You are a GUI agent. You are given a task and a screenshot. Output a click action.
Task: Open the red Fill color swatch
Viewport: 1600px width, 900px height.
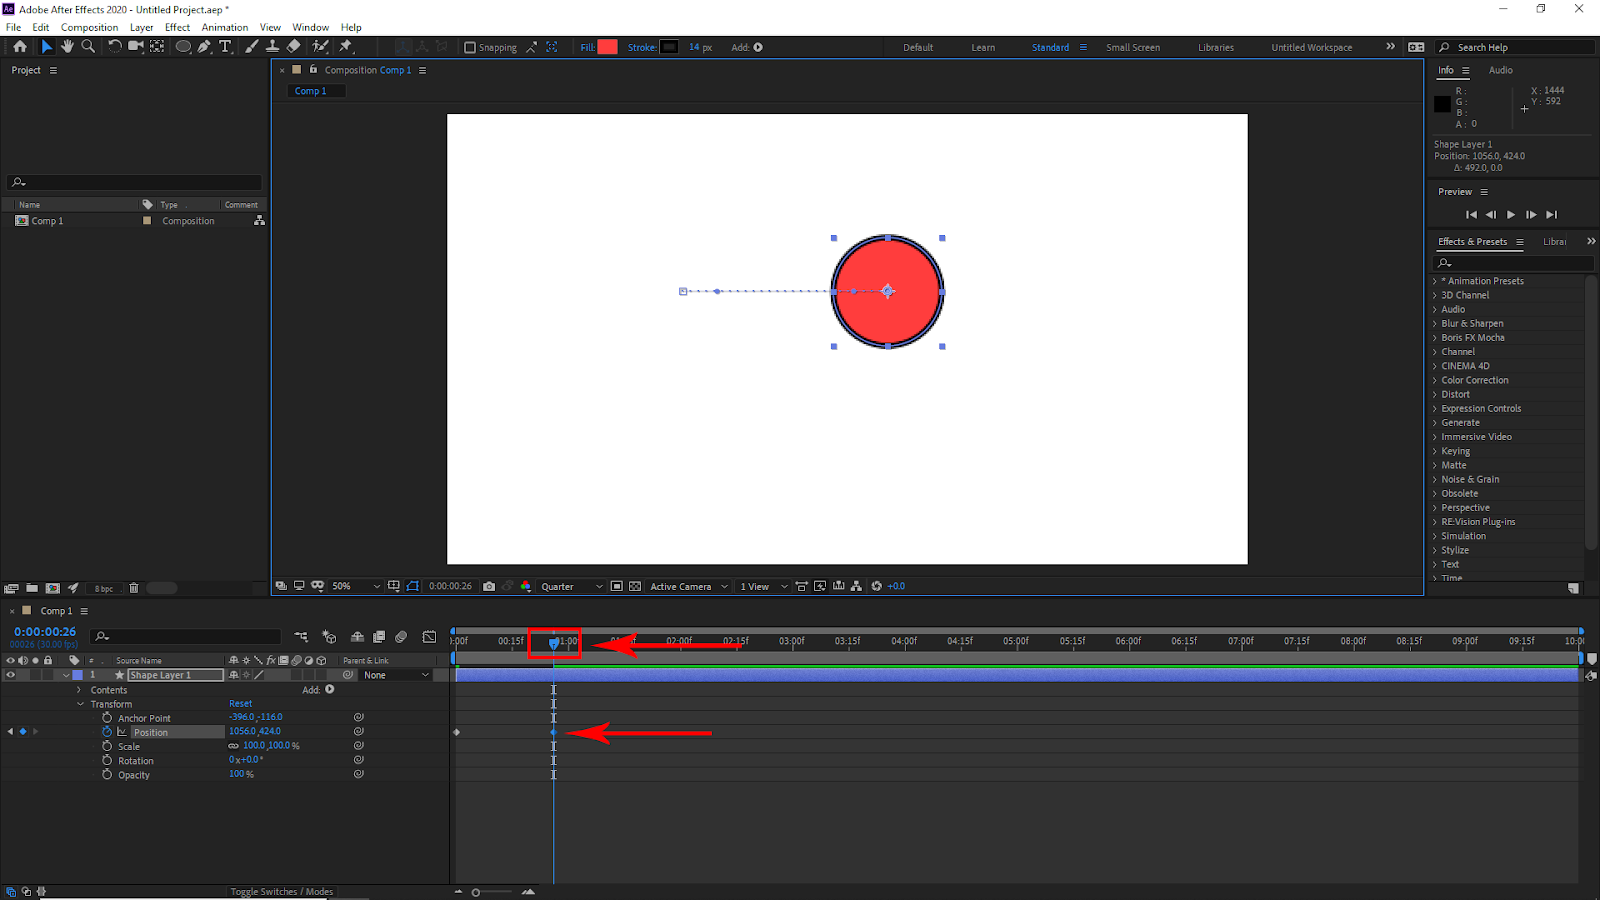[x=607, y=47]
